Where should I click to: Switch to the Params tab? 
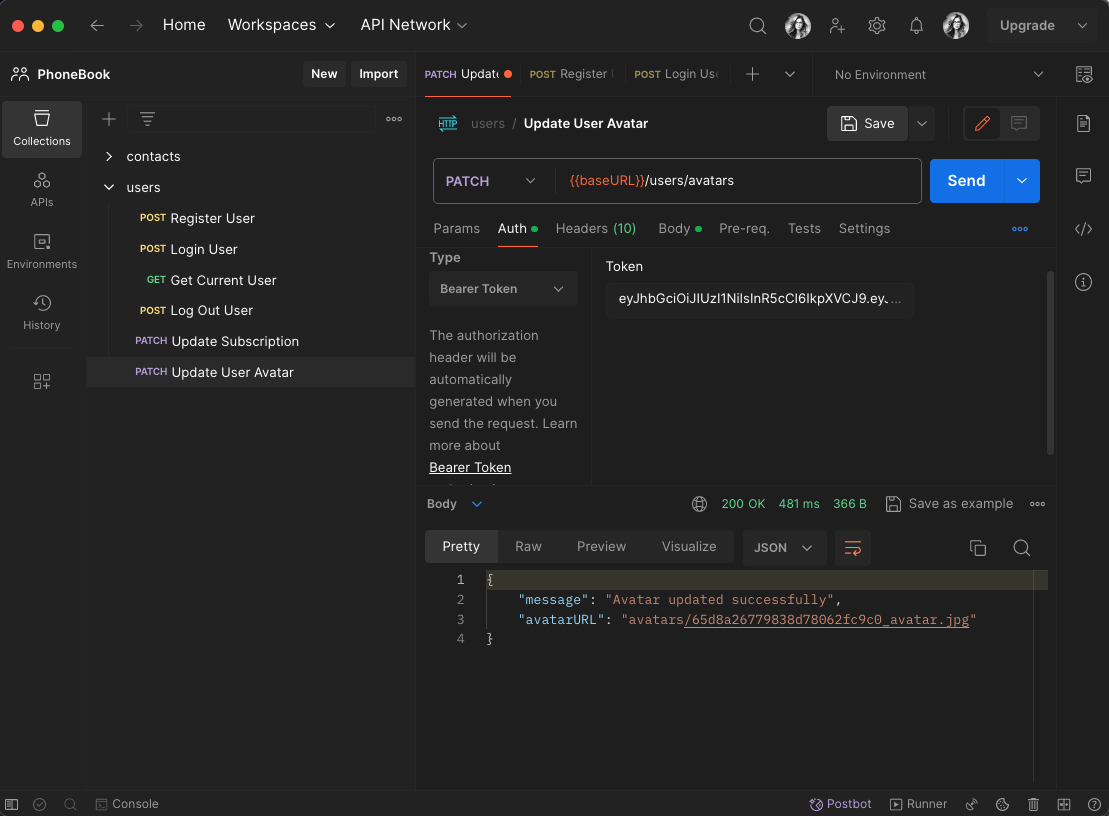(456, 228)
